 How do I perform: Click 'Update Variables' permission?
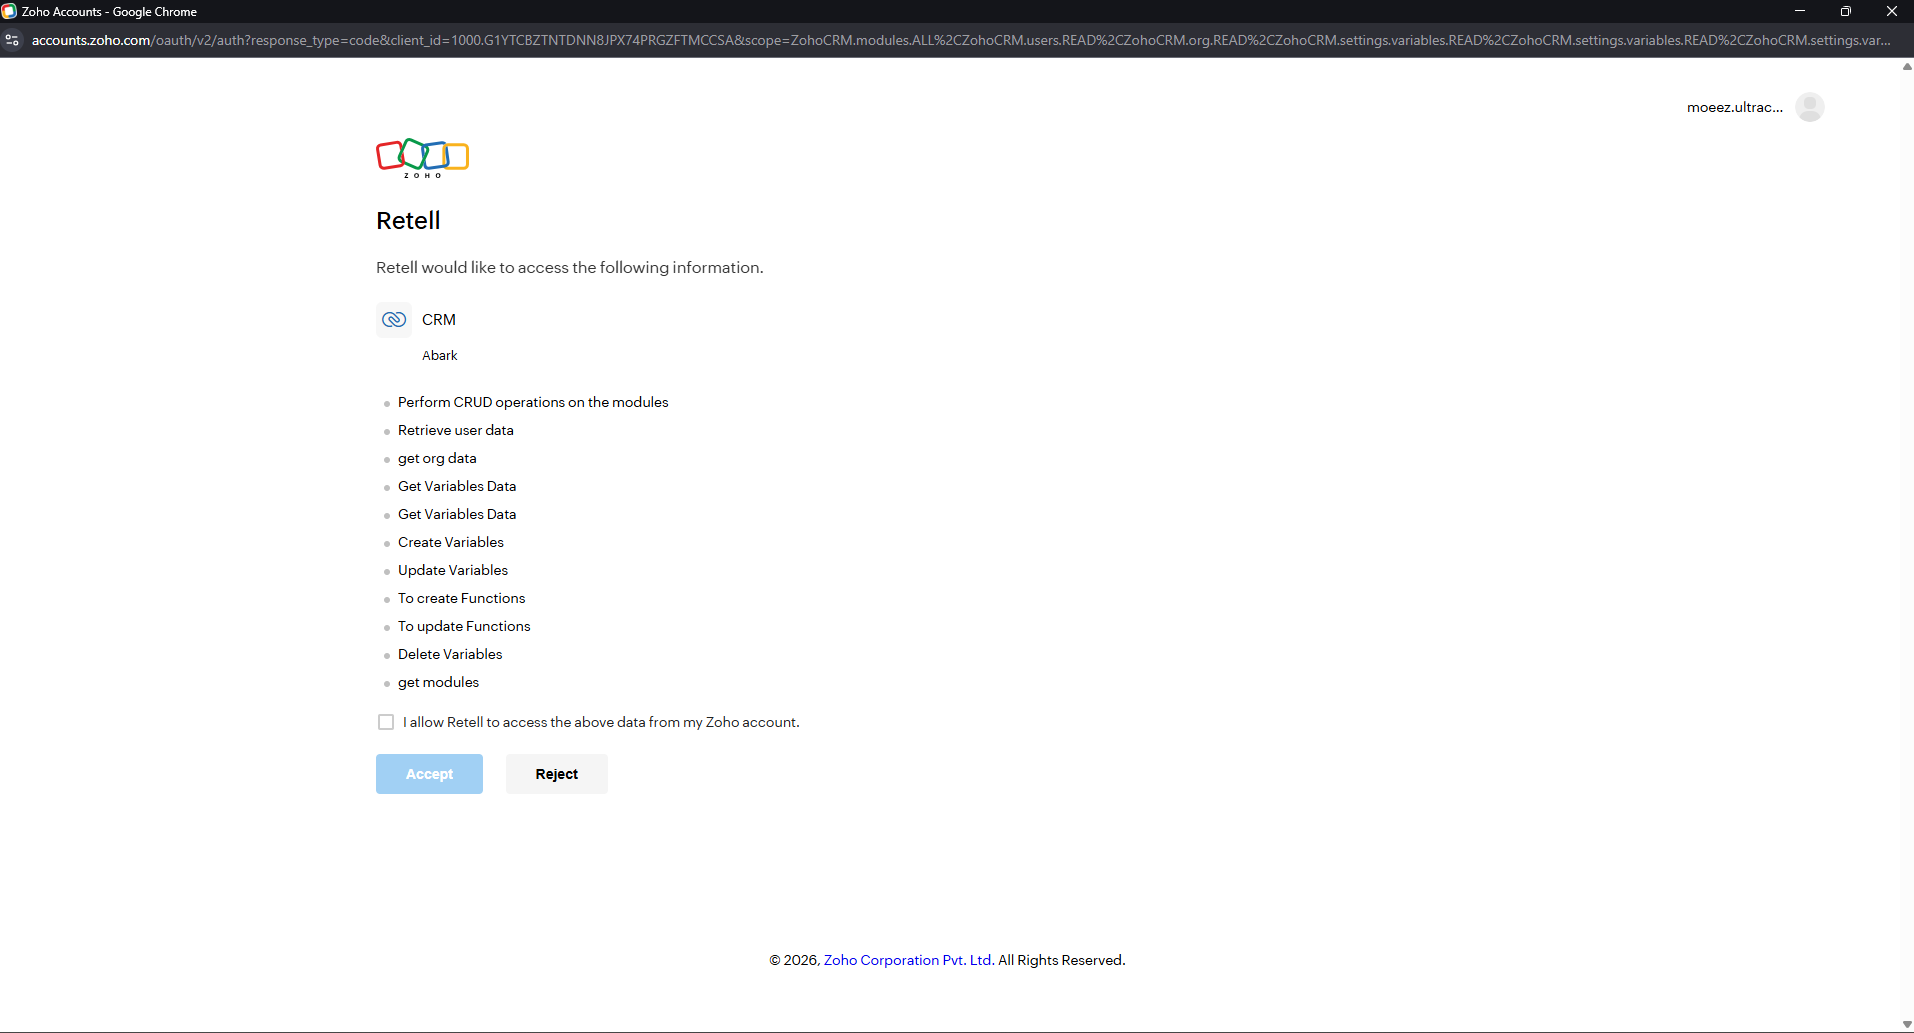pos(453,570)
